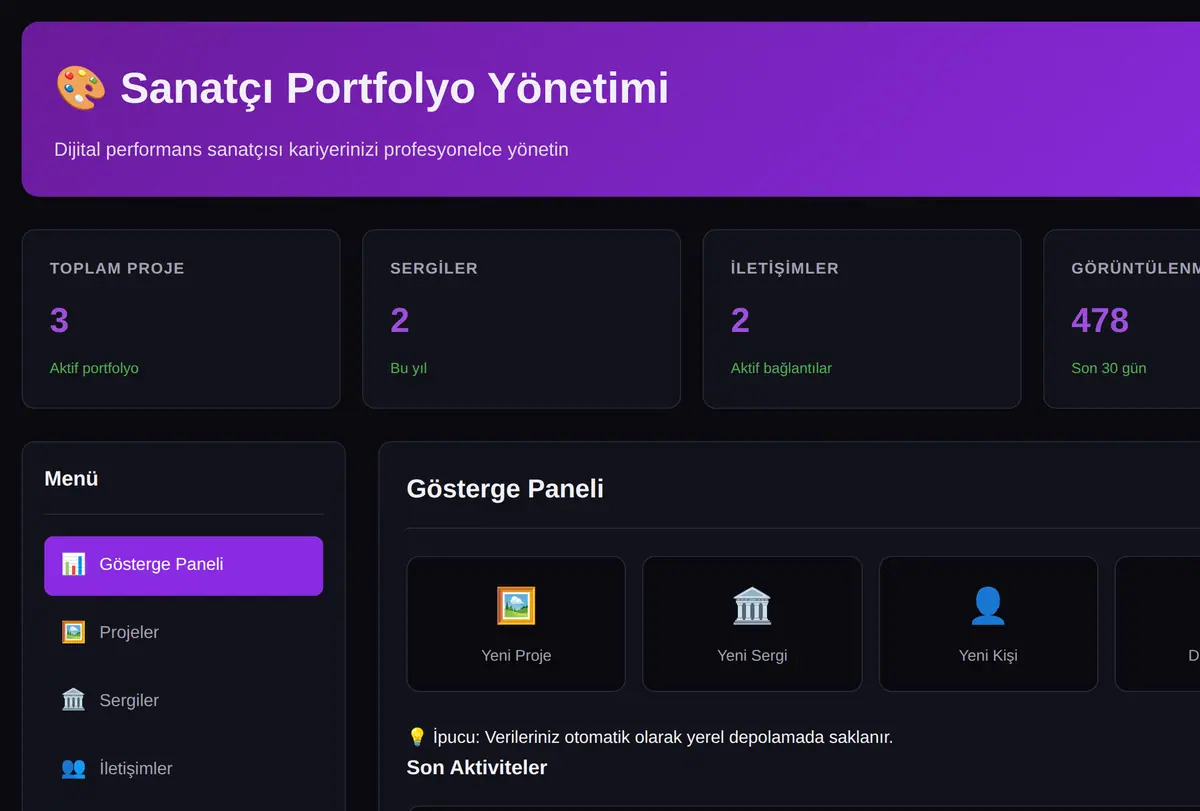Click the Aktif portfolyo text
The height and width of the screenshot is (811, 1200).
(94, 368)
